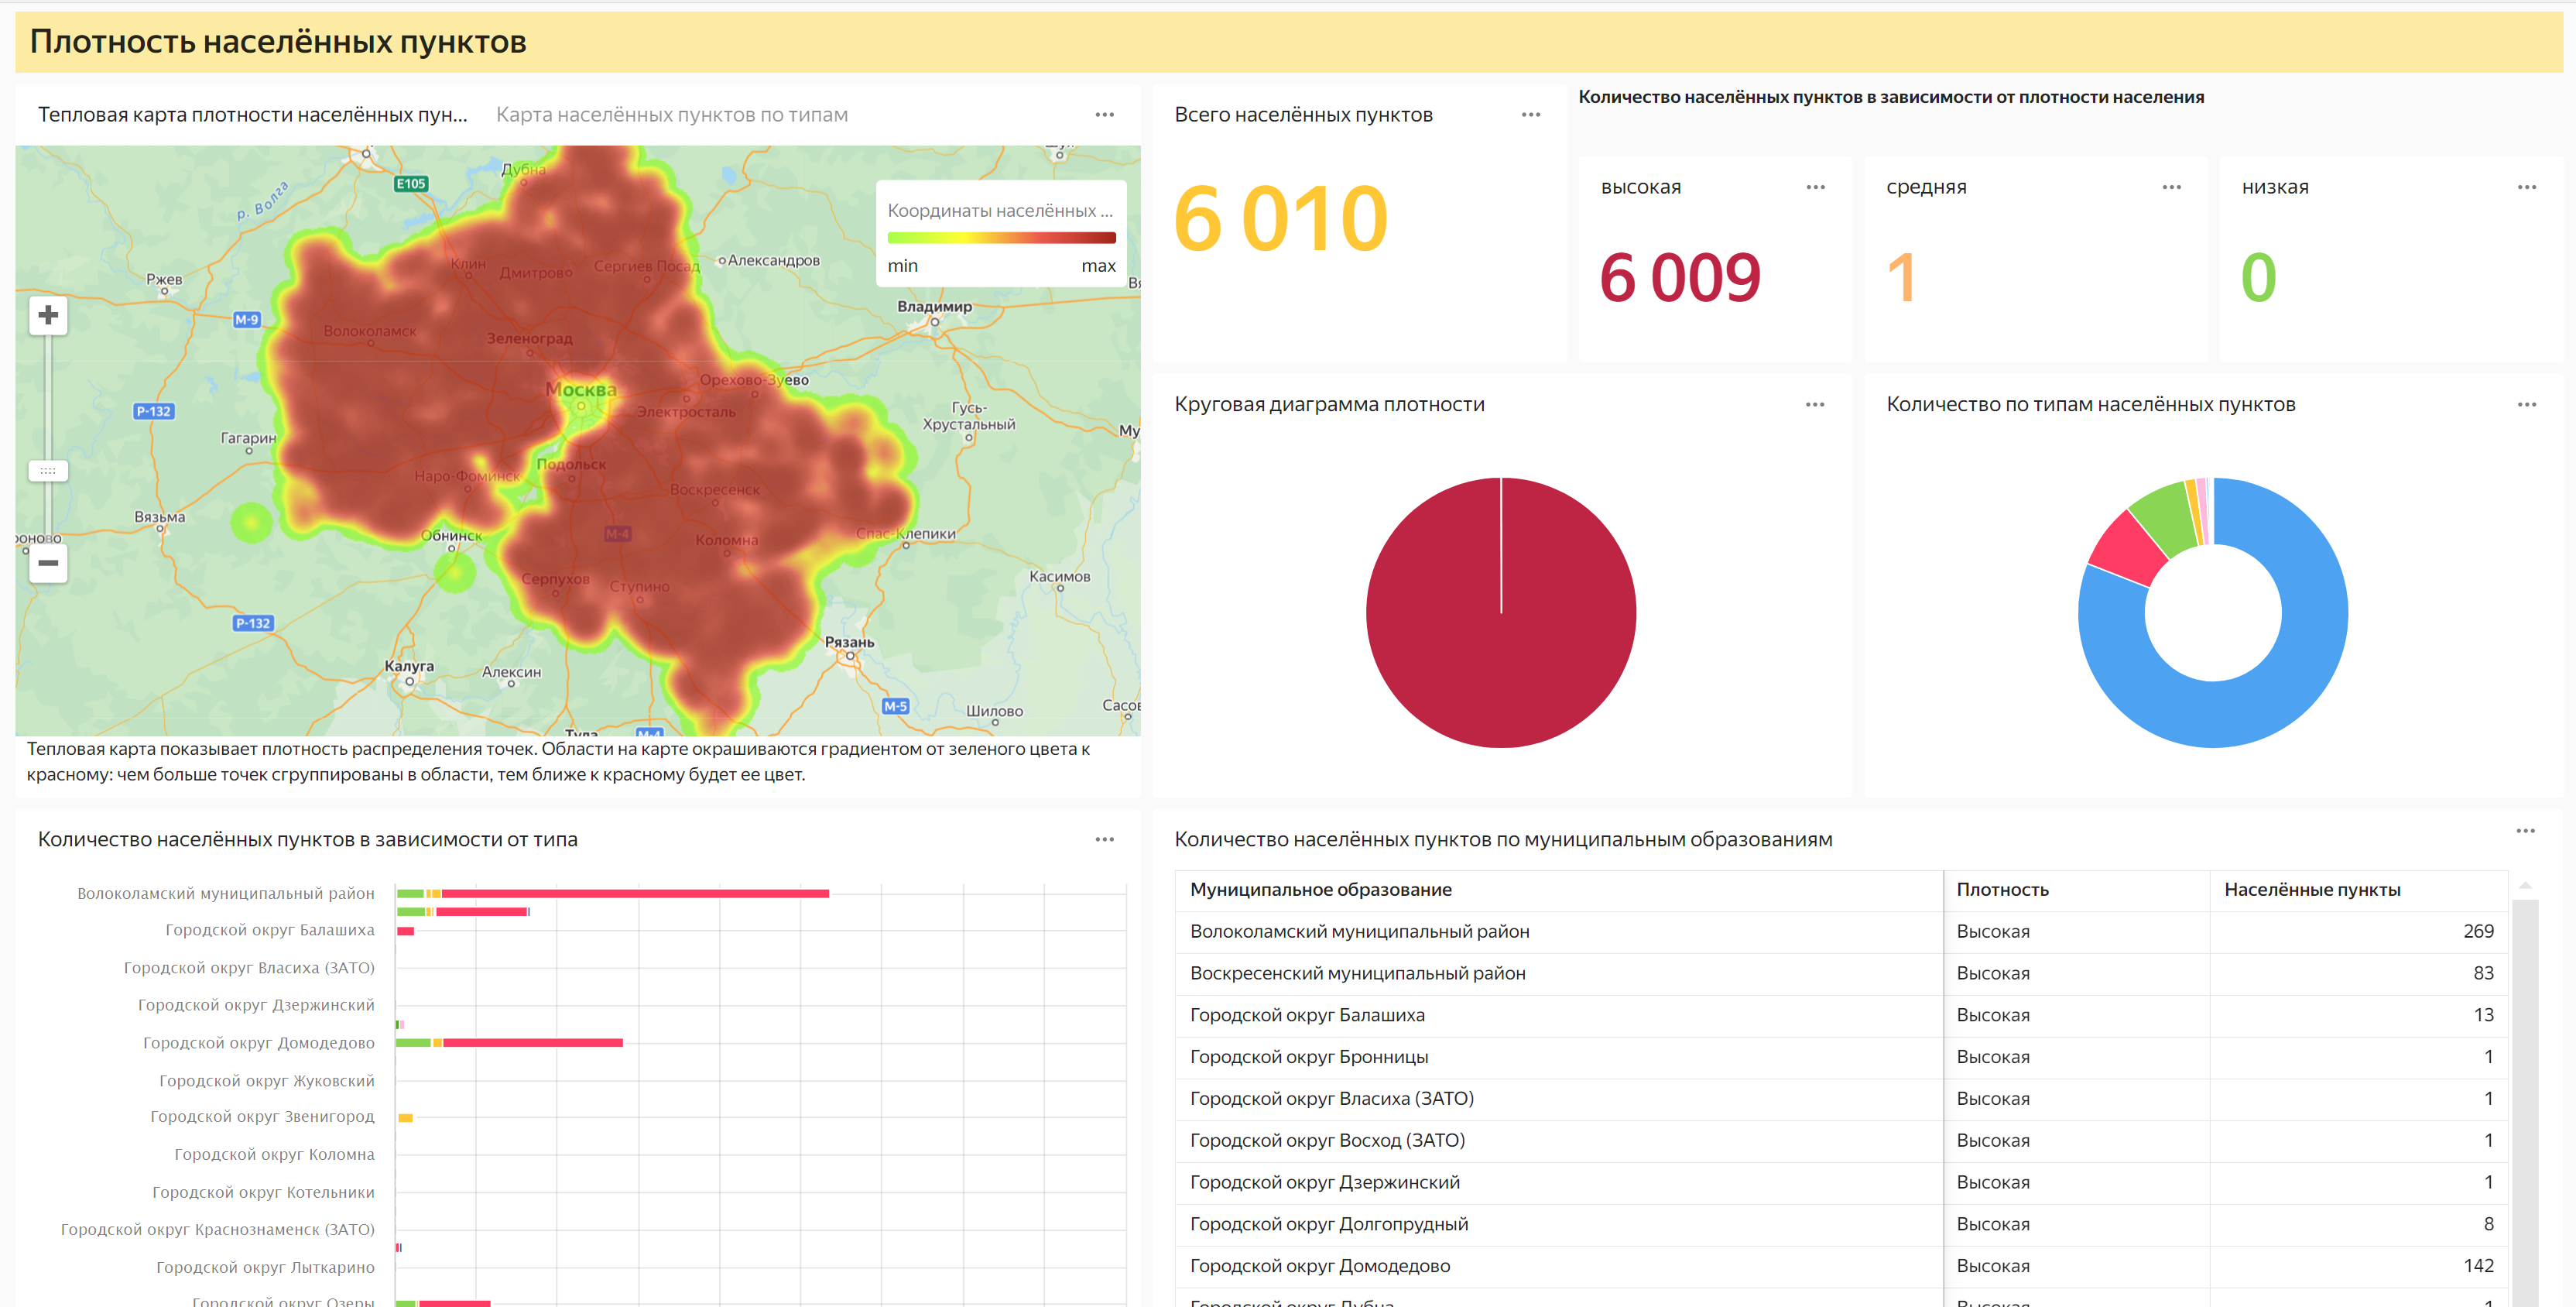Open the three-dot menu of the 'низкая' card
The image size is (2576, 1307).
2526,187
